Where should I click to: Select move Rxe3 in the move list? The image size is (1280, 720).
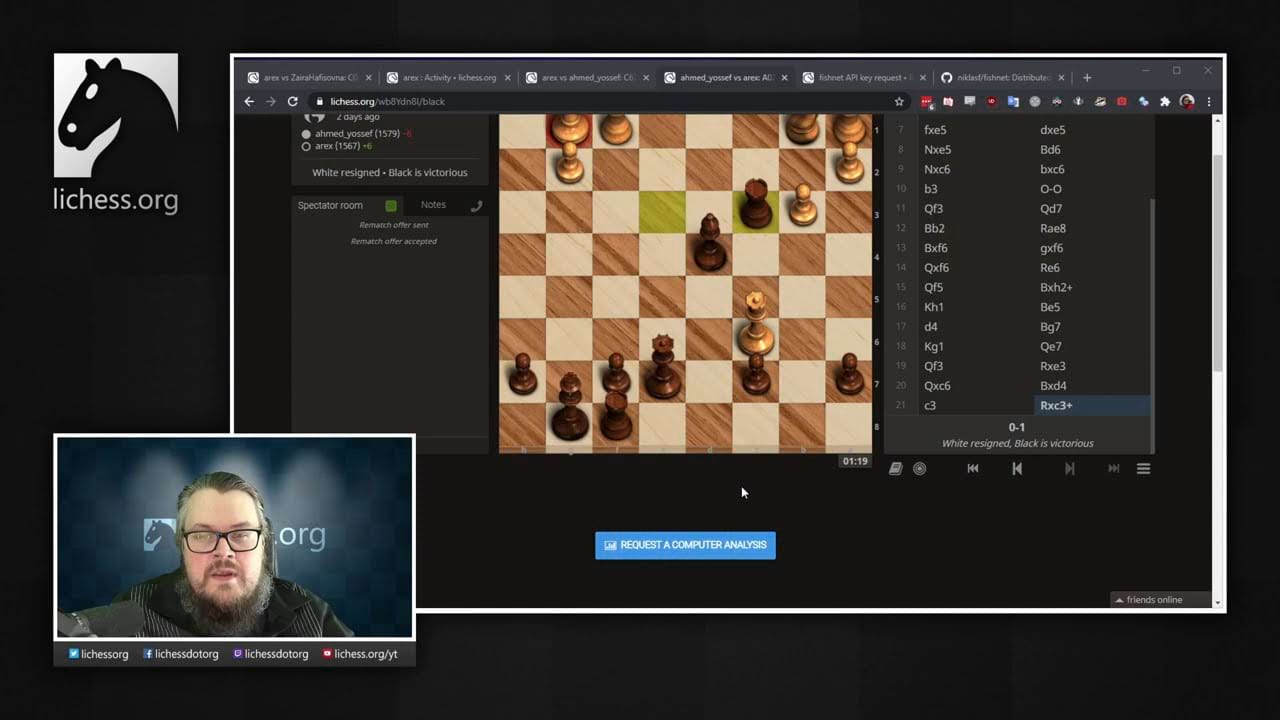point(1052,366)
